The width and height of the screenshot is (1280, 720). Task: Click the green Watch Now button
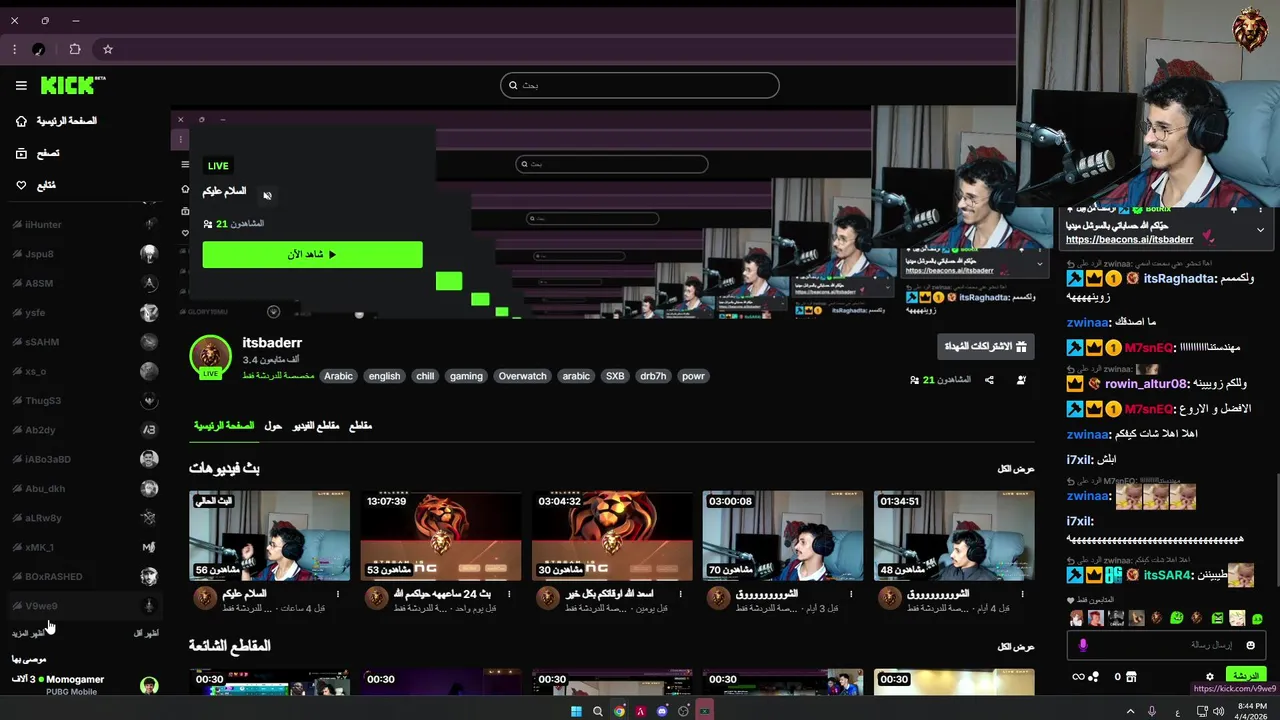point(312,254)
